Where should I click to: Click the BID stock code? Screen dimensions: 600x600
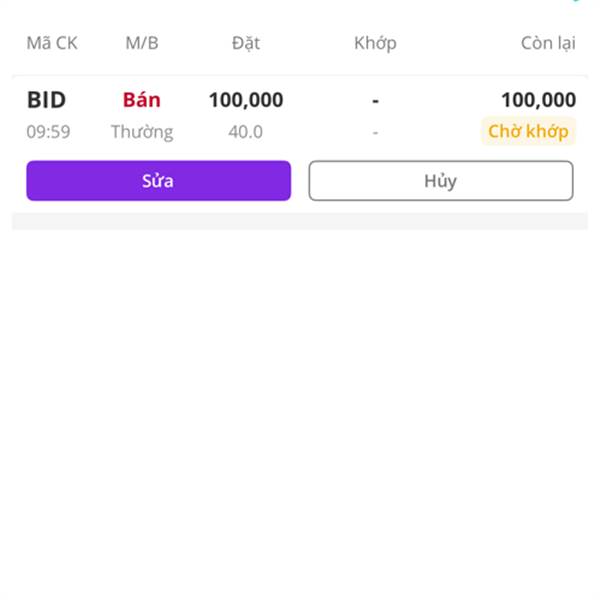pyautogui.click(x=46, y=100)
